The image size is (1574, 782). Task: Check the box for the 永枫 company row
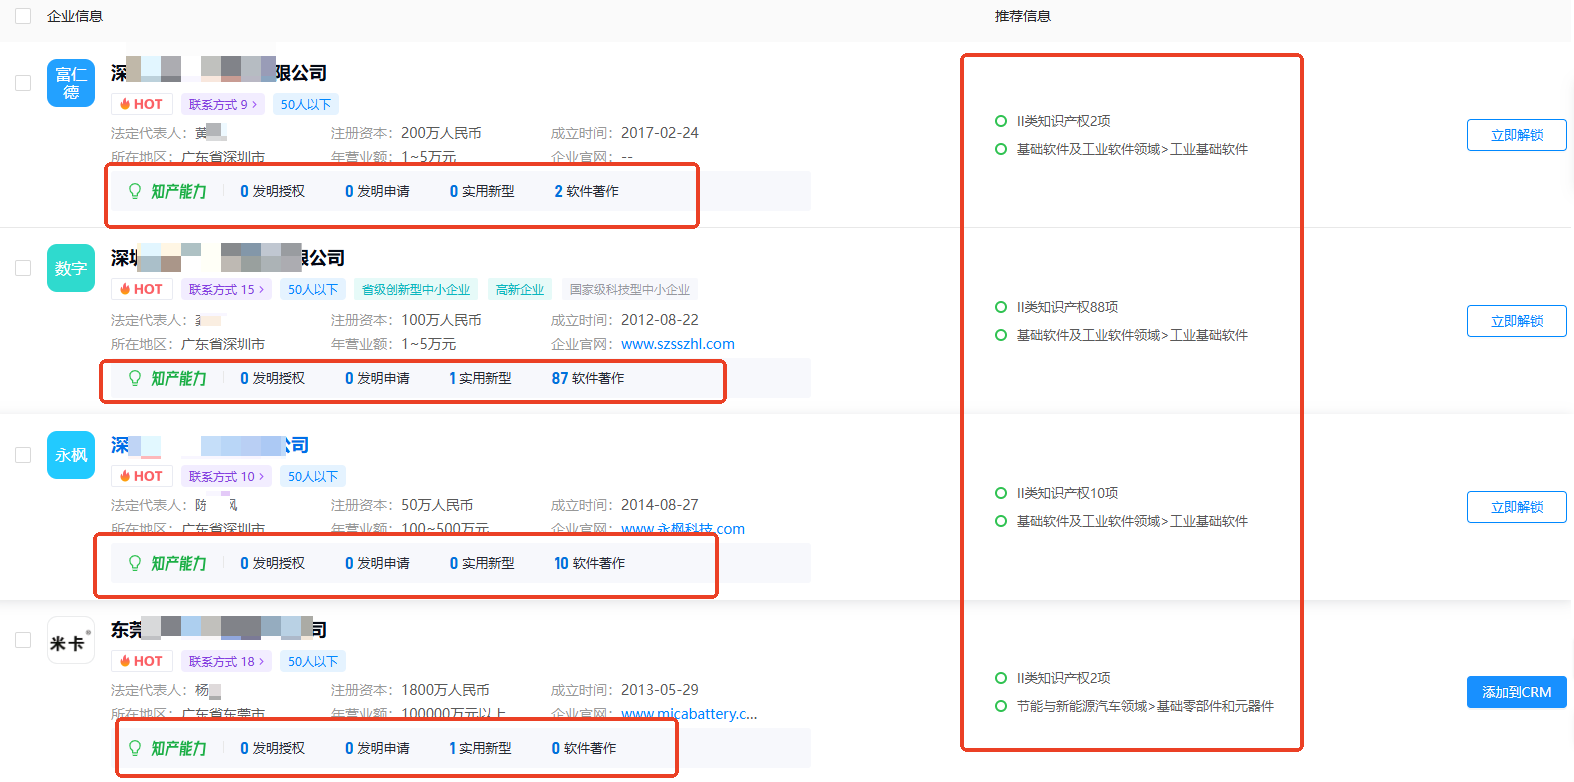point(23,455)
